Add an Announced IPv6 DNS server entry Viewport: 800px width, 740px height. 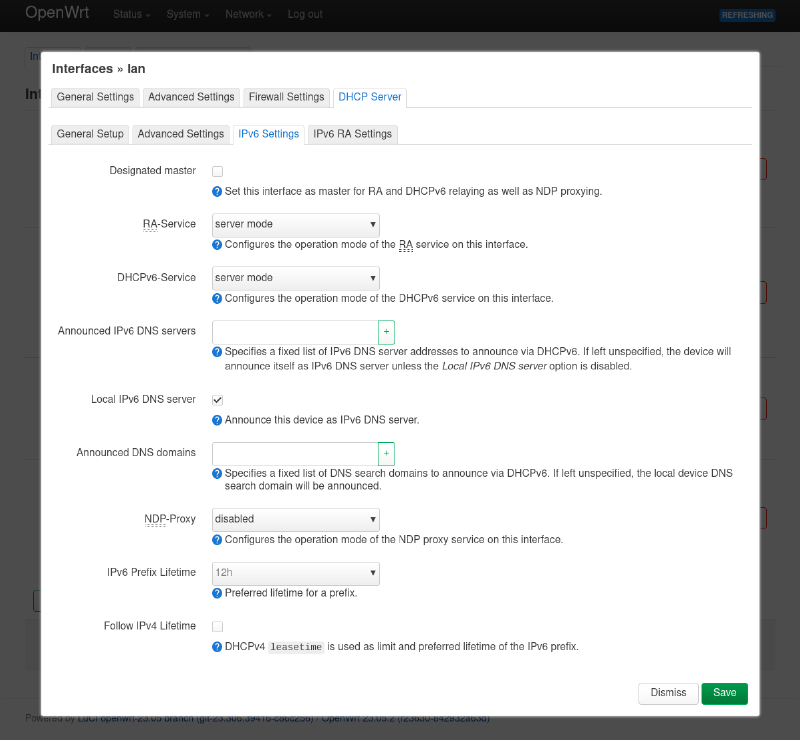(x=386, y=331)
